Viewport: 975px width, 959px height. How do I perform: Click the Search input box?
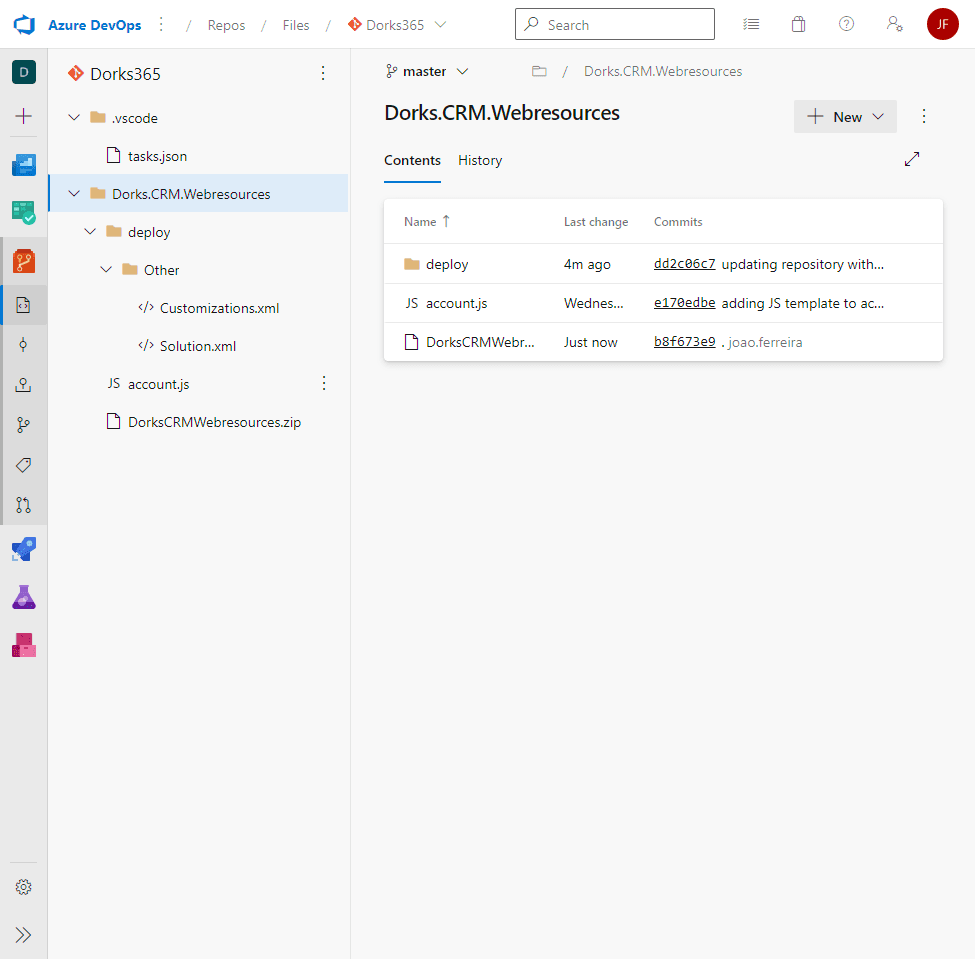tap(615, 24)
